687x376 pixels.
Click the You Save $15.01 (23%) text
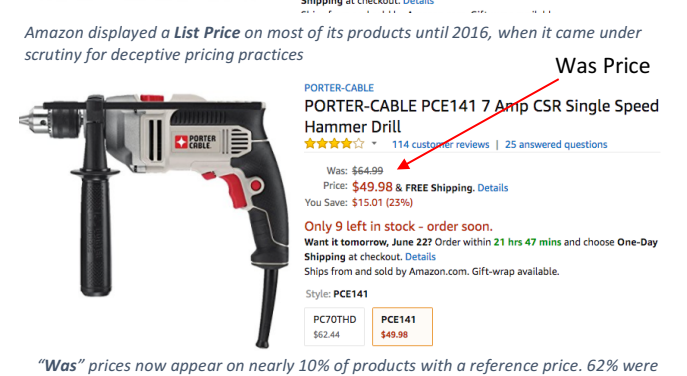click(358, 202)
